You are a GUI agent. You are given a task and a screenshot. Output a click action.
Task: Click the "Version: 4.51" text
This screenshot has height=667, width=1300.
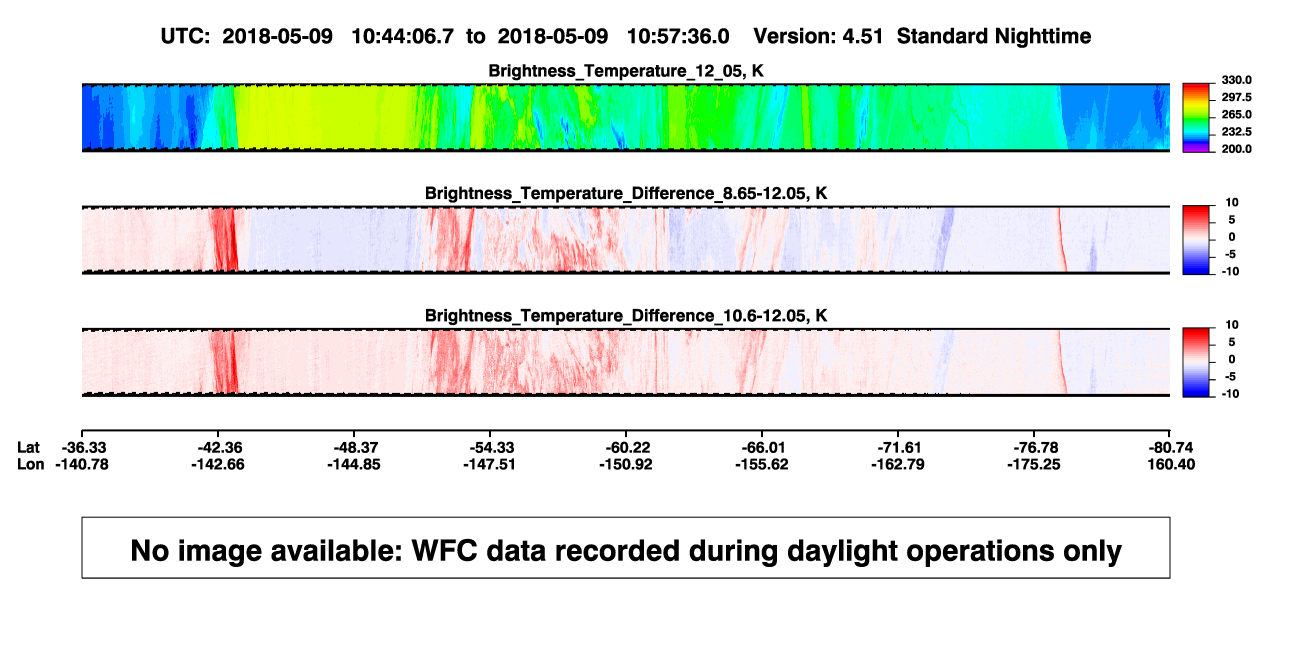coord(820,36)
